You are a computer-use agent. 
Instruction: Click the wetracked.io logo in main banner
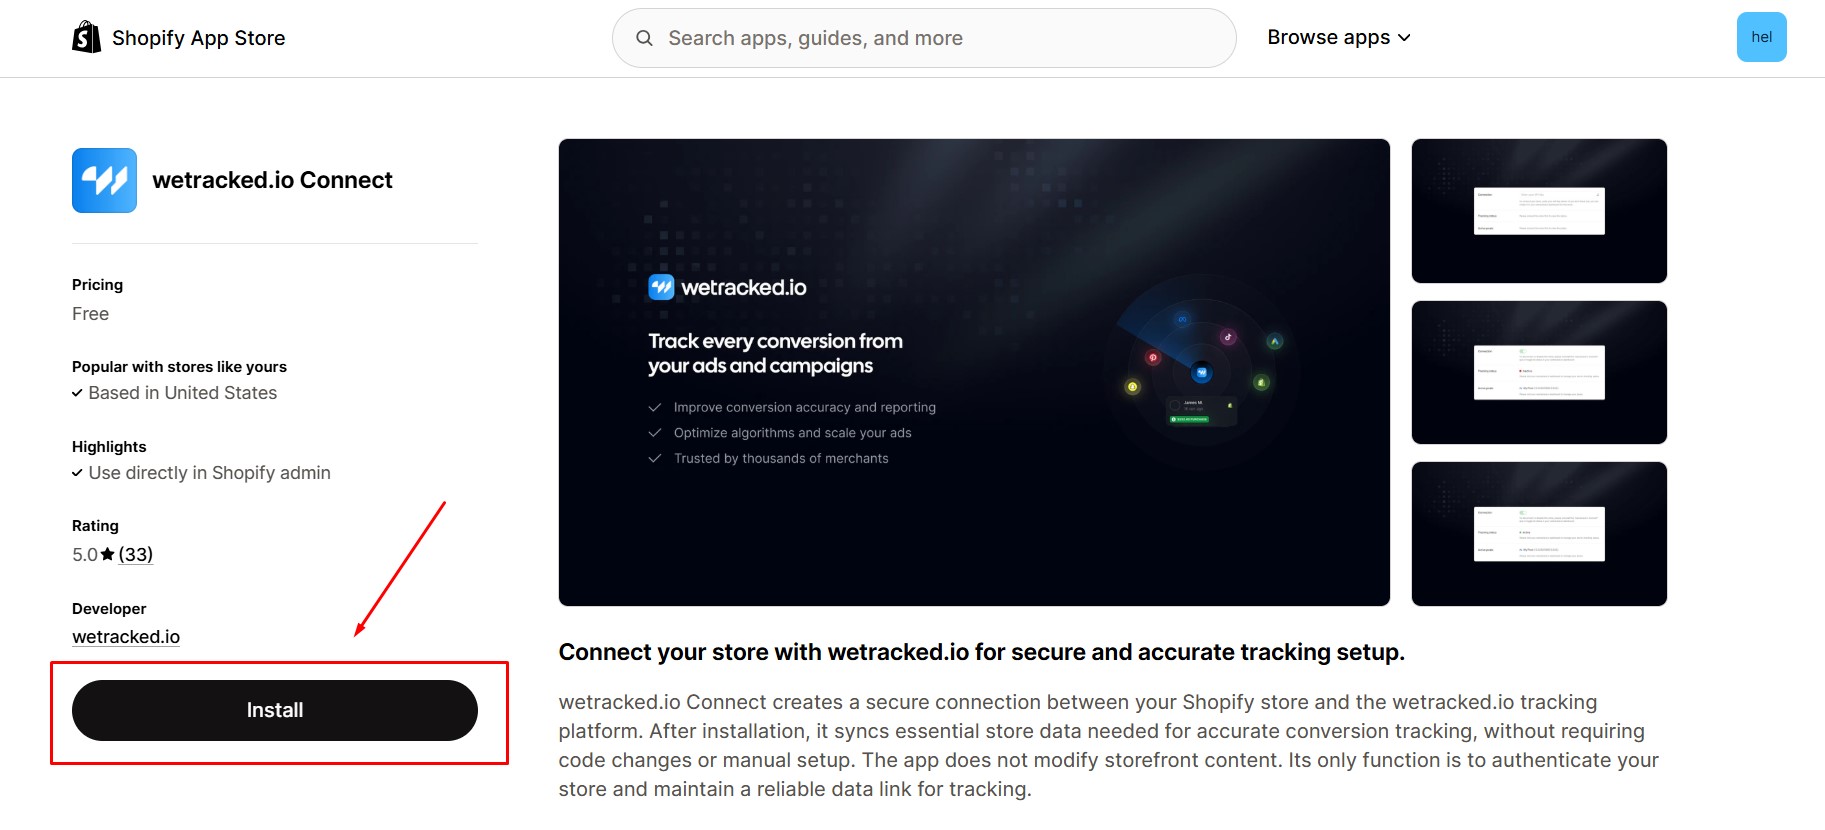(x=727, y=288)
